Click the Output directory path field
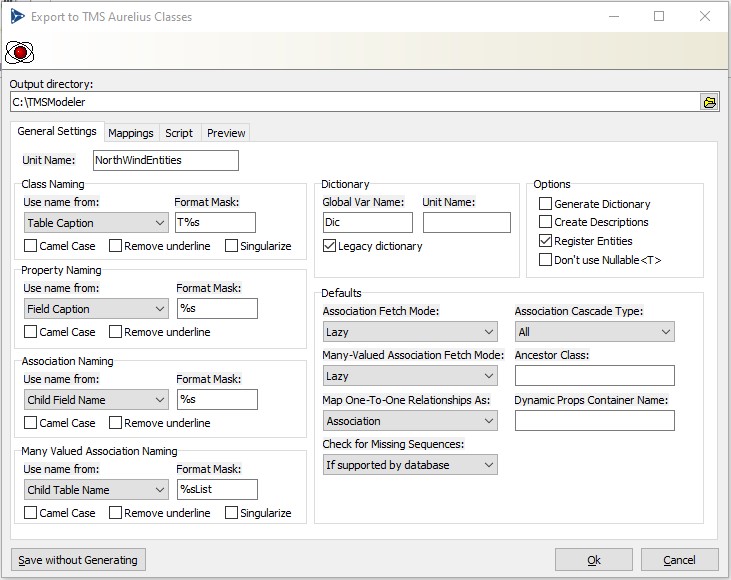The width and height of the screenshot is (731, 580). tap(354, 102)
